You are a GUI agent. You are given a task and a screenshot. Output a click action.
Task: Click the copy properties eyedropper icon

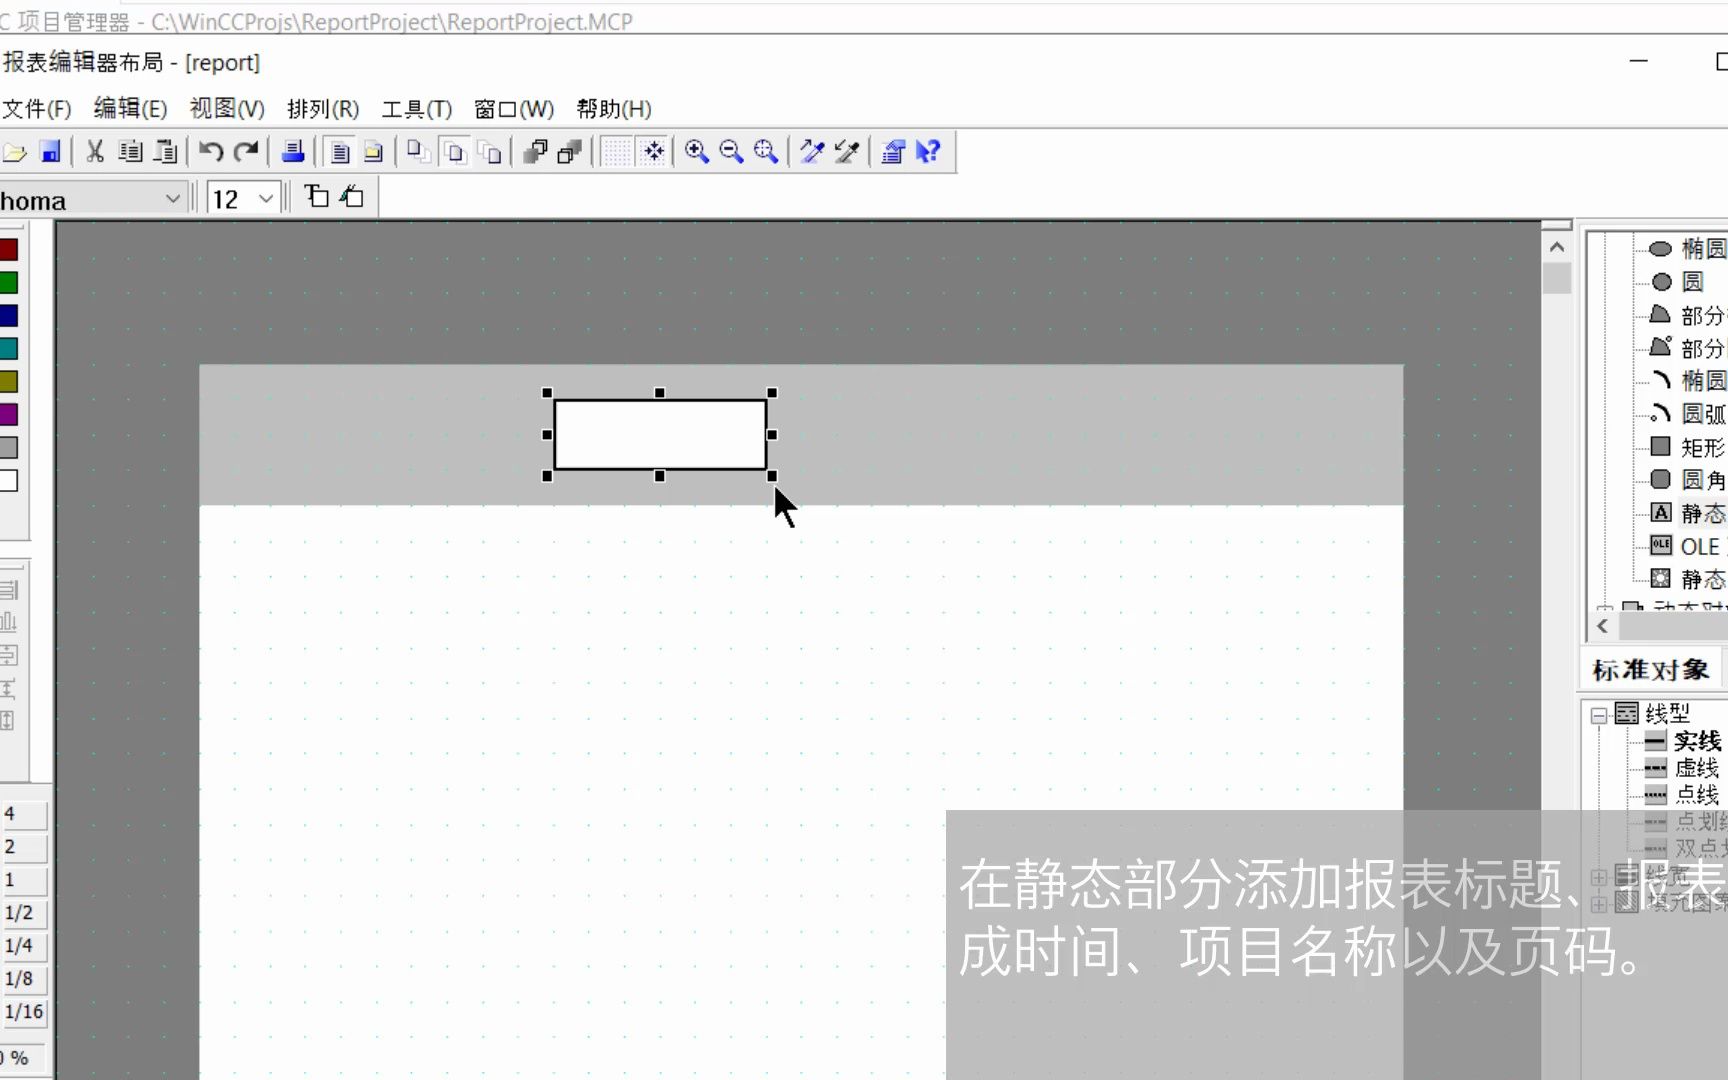812,152
